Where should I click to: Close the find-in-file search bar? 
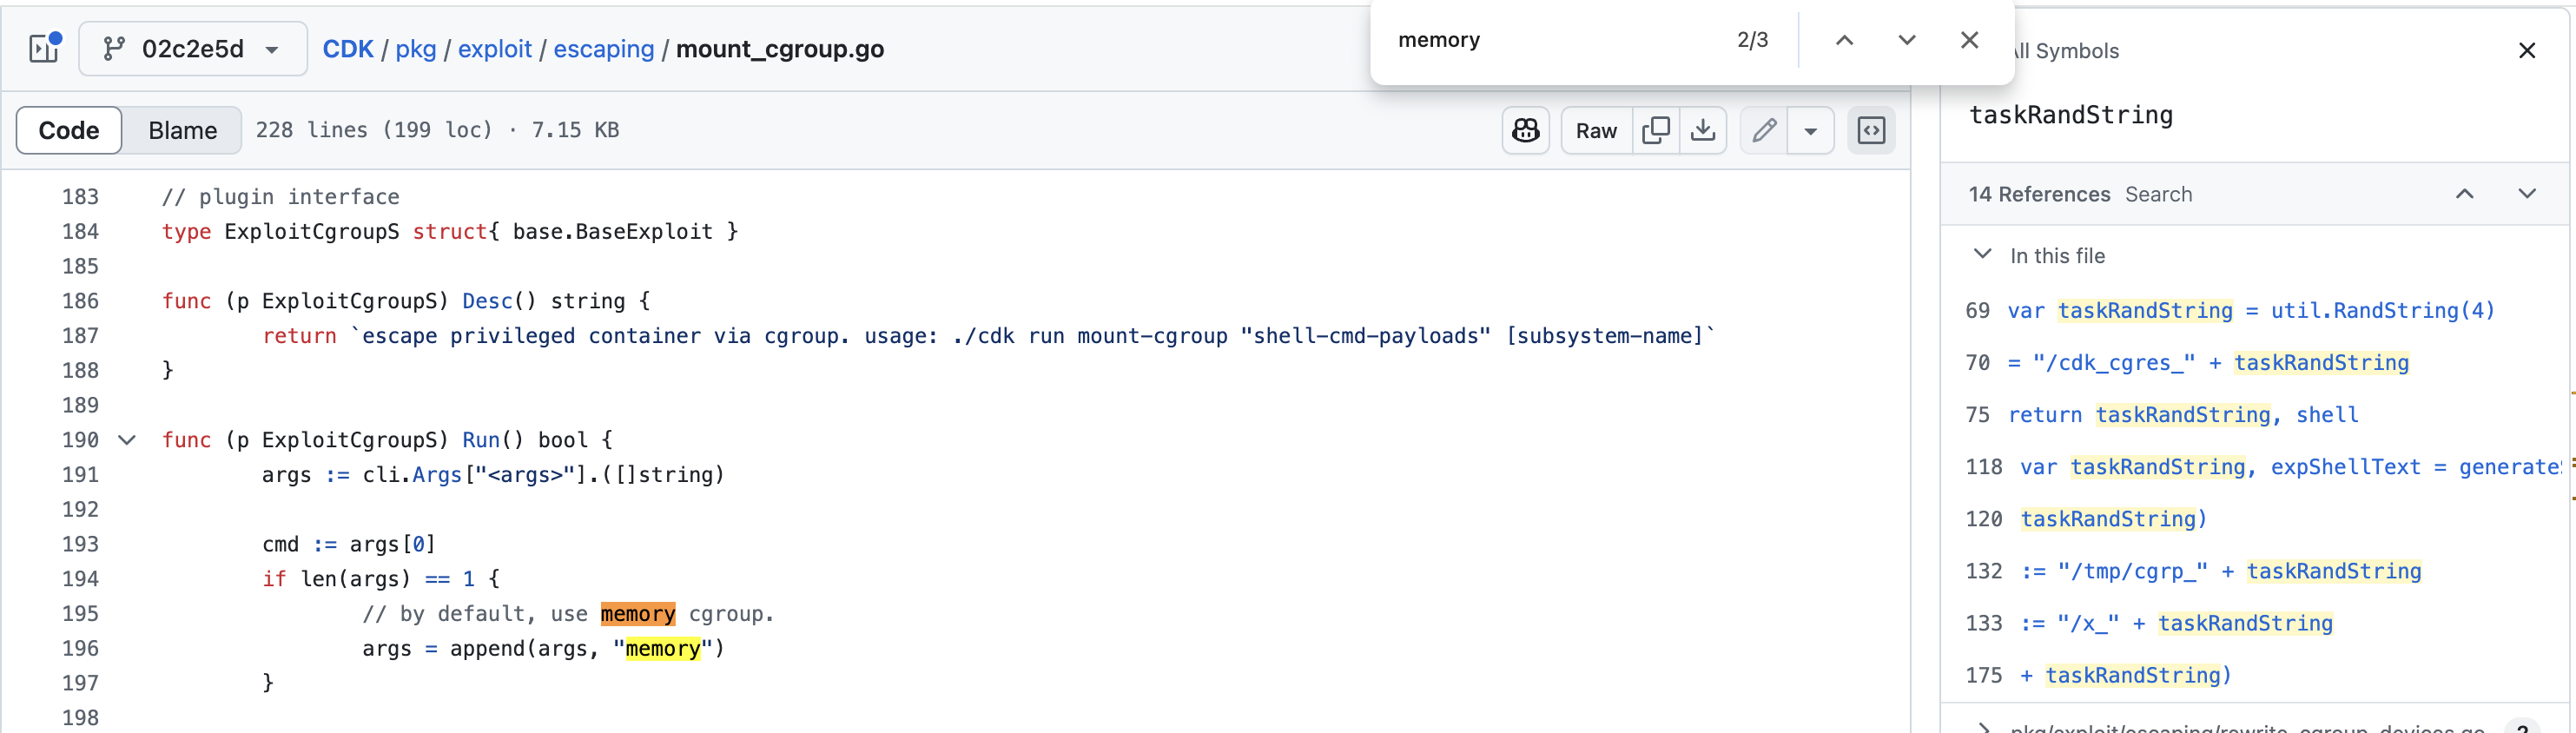[x=1969, y=40]
